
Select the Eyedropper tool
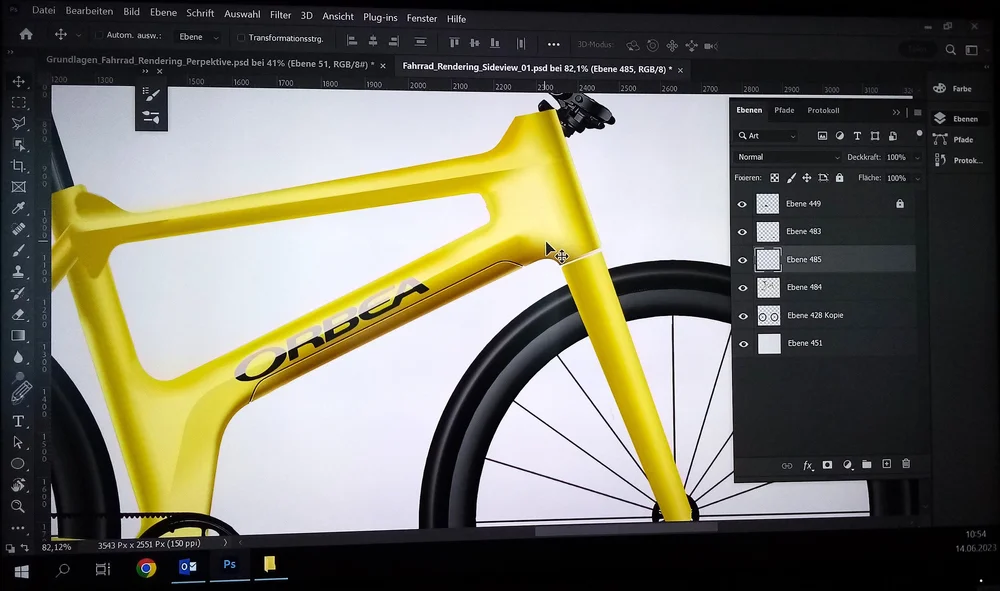coord(18,208)
